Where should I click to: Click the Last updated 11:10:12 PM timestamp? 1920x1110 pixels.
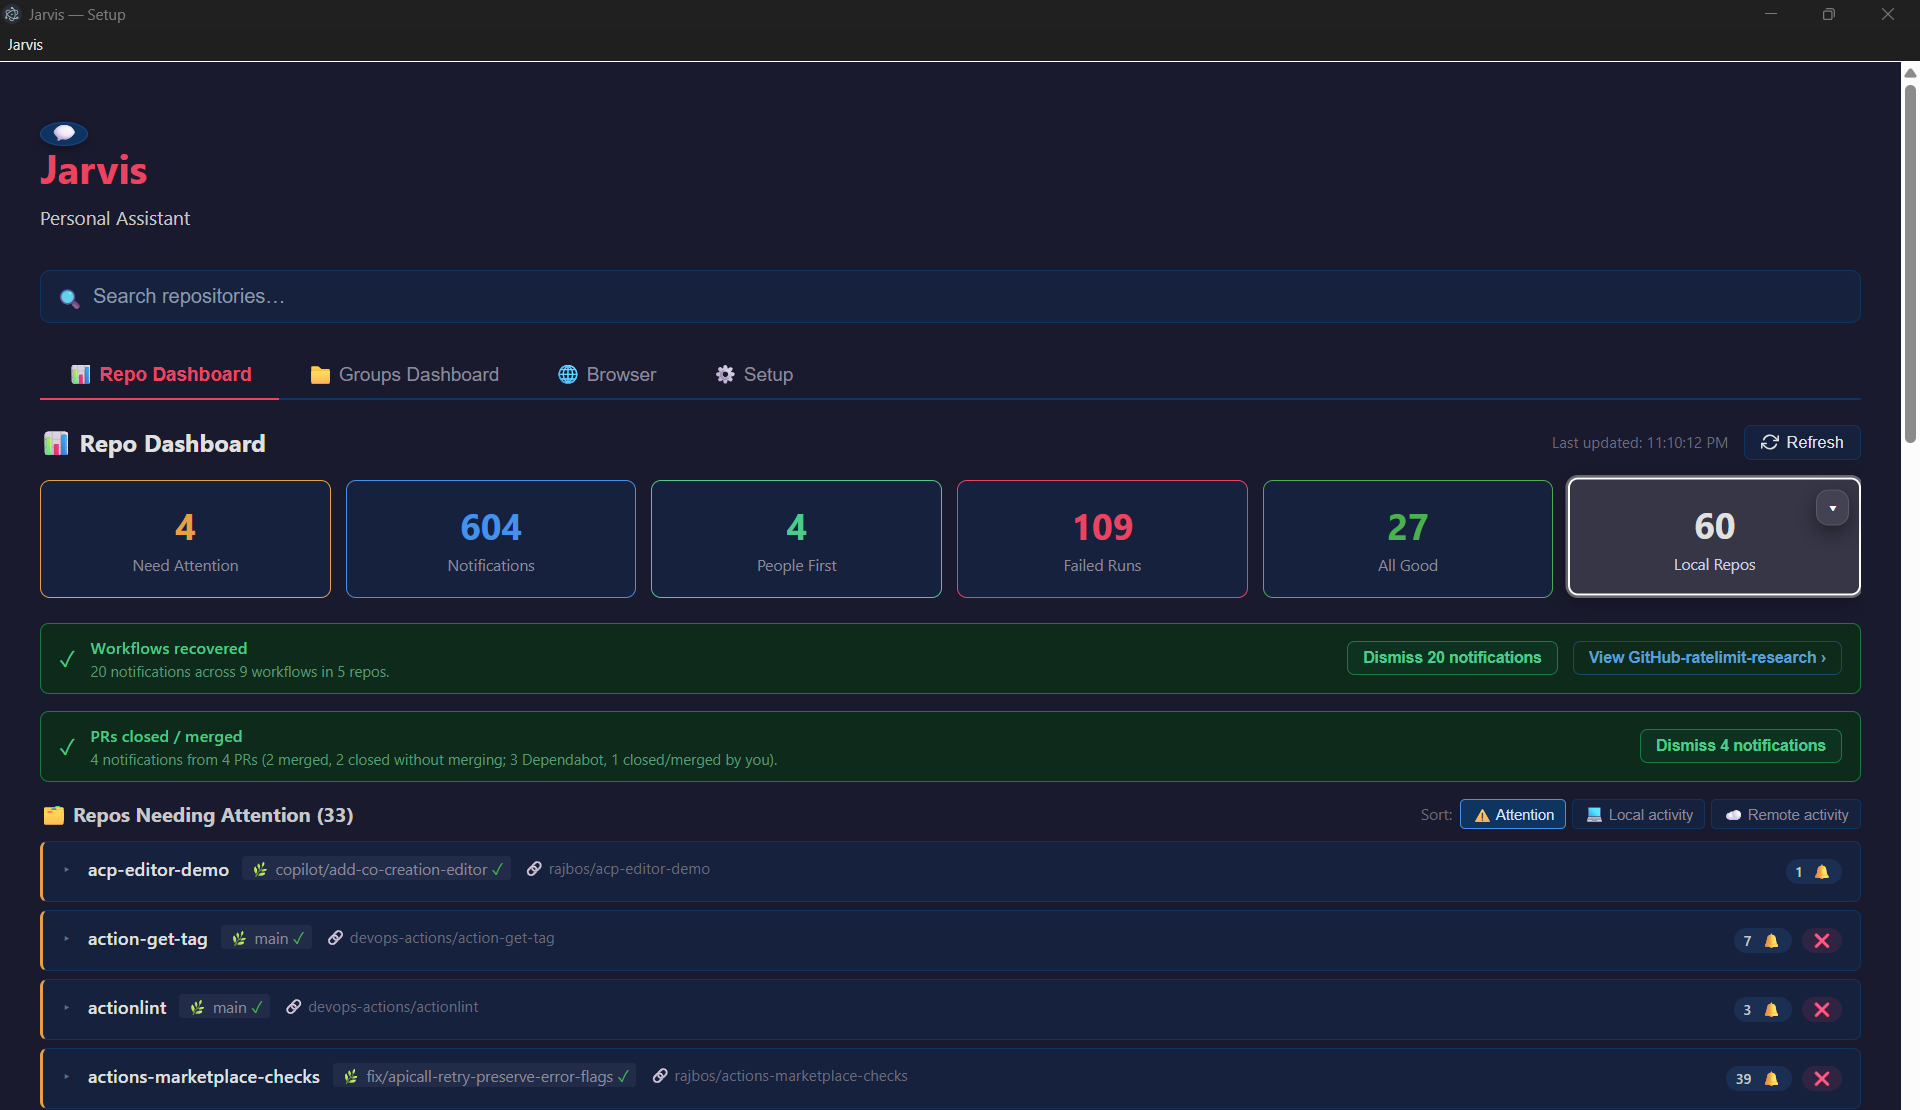1639,443
